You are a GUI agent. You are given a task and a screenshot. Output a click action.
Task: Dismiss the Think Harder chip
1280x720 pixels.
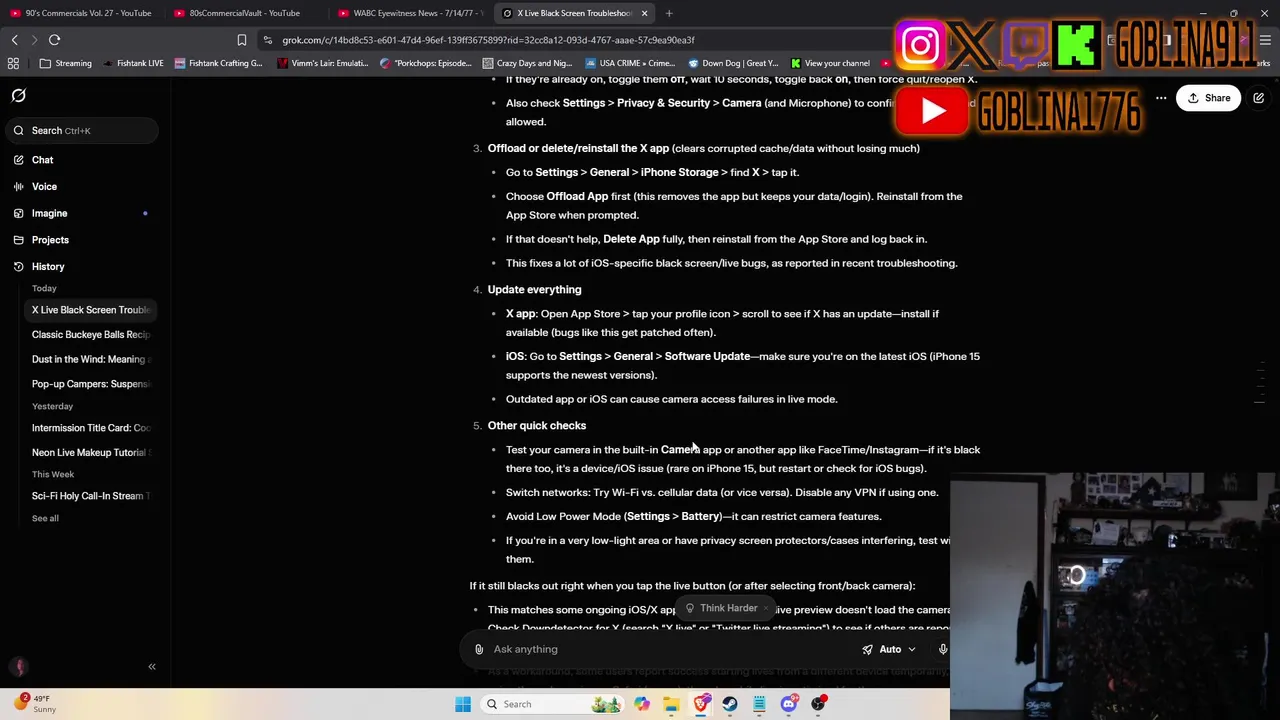767,608
